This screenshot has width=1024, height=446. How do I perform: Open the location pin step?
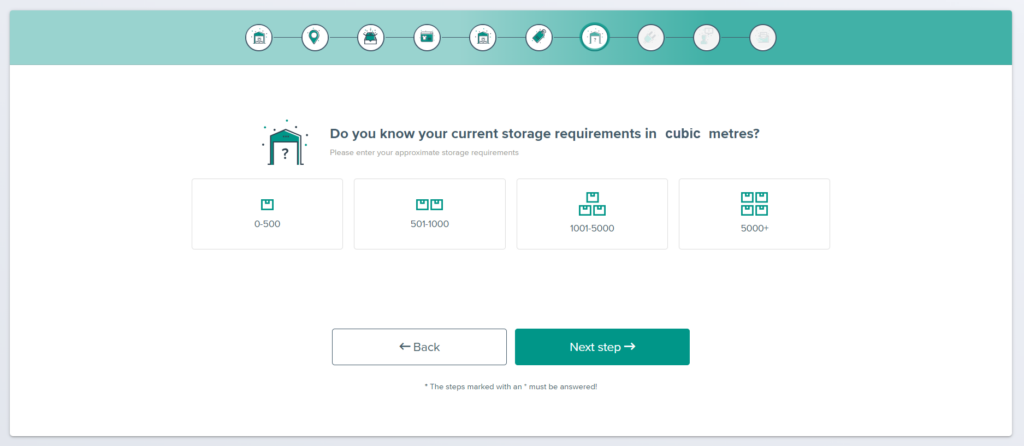315,37
